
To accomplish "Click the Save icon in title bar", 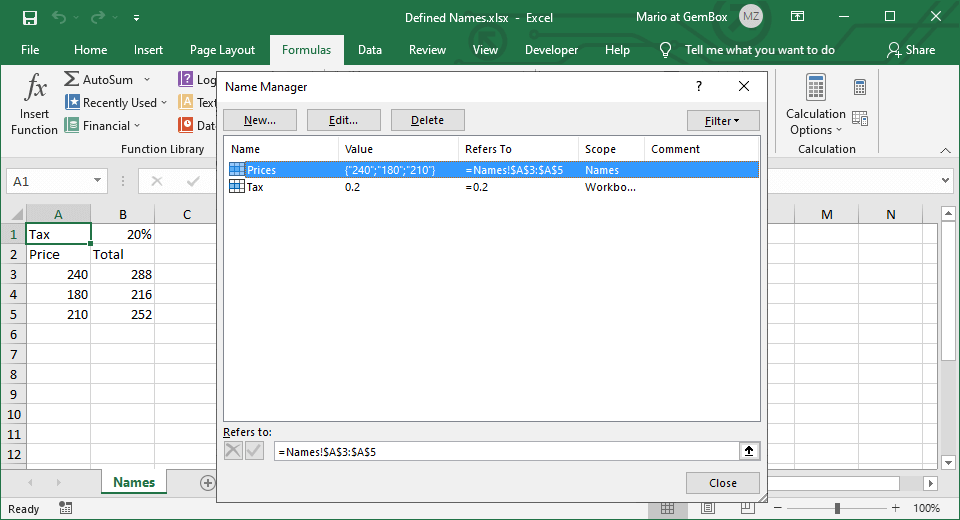I will (29, 18).
